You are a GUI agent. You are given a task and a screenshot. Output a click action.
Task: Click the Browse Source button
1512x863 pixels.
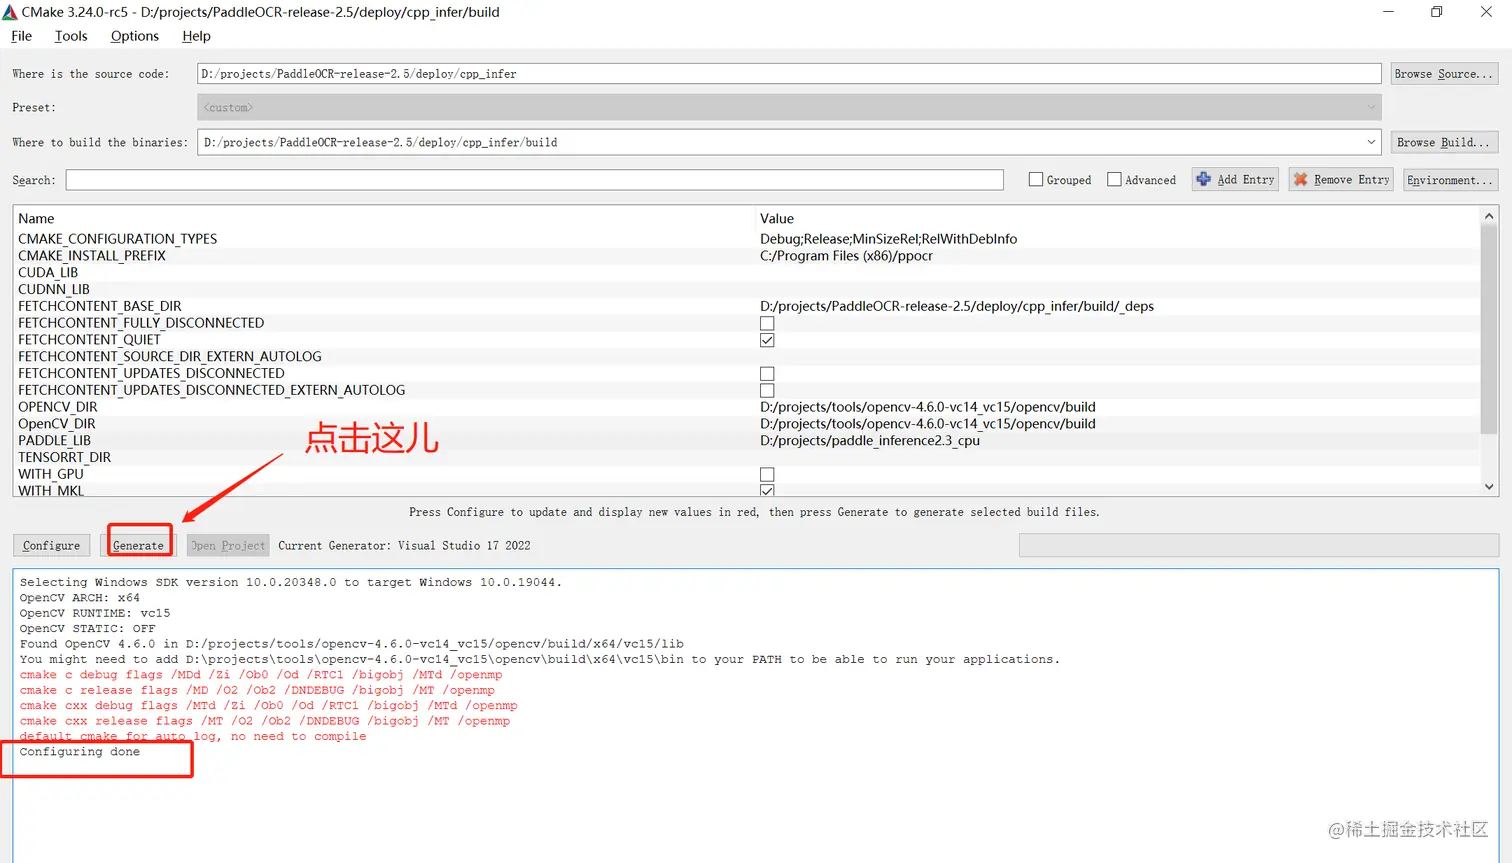pos(1444,74)
